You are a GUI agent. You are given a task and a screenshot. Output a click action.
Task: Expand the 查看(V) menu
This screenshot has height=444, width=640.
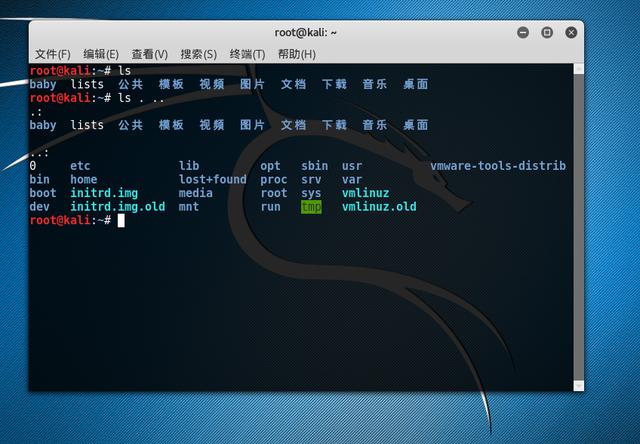coord(149,54)
